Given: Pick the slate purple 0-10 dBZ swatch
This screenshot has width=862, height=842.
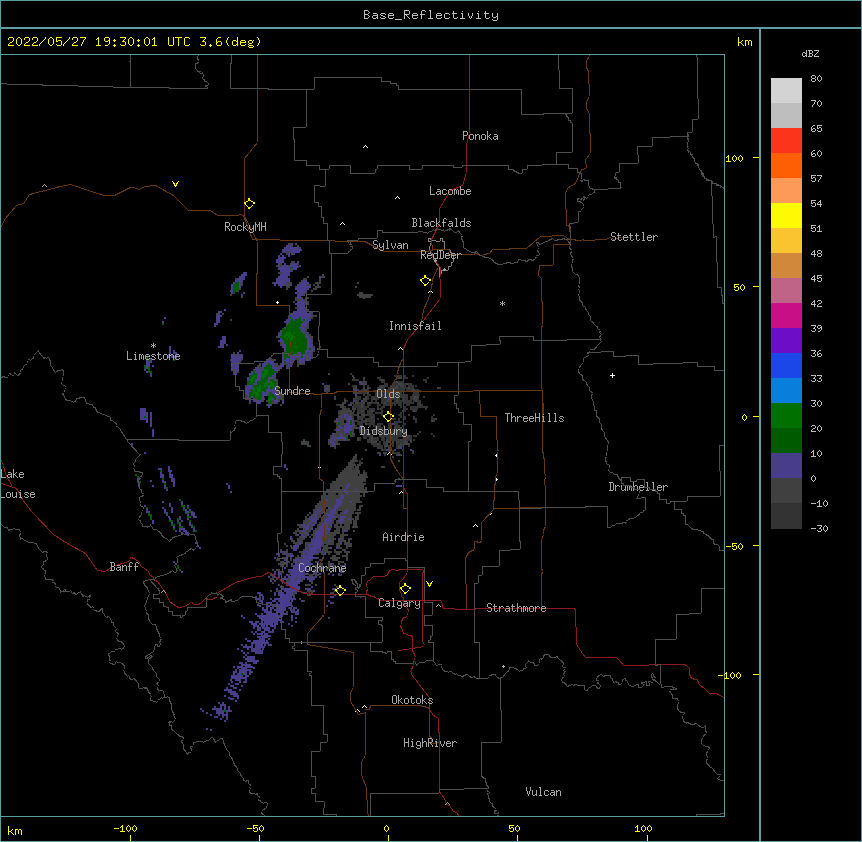Looking at the screenshot, I should click(786, 466).
